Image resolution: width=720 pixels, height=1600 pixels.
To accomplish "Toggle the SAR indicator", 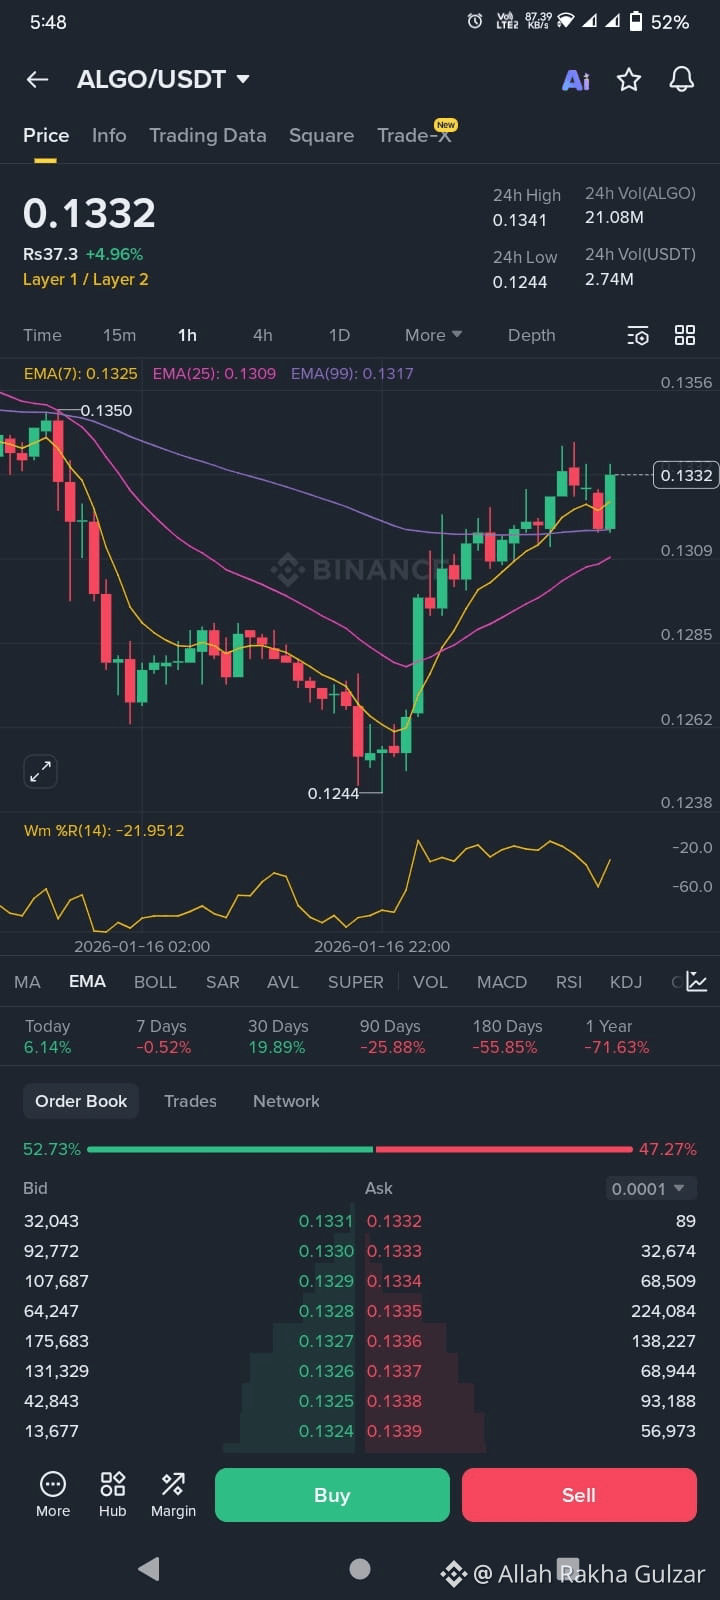I will click(222, 982).
